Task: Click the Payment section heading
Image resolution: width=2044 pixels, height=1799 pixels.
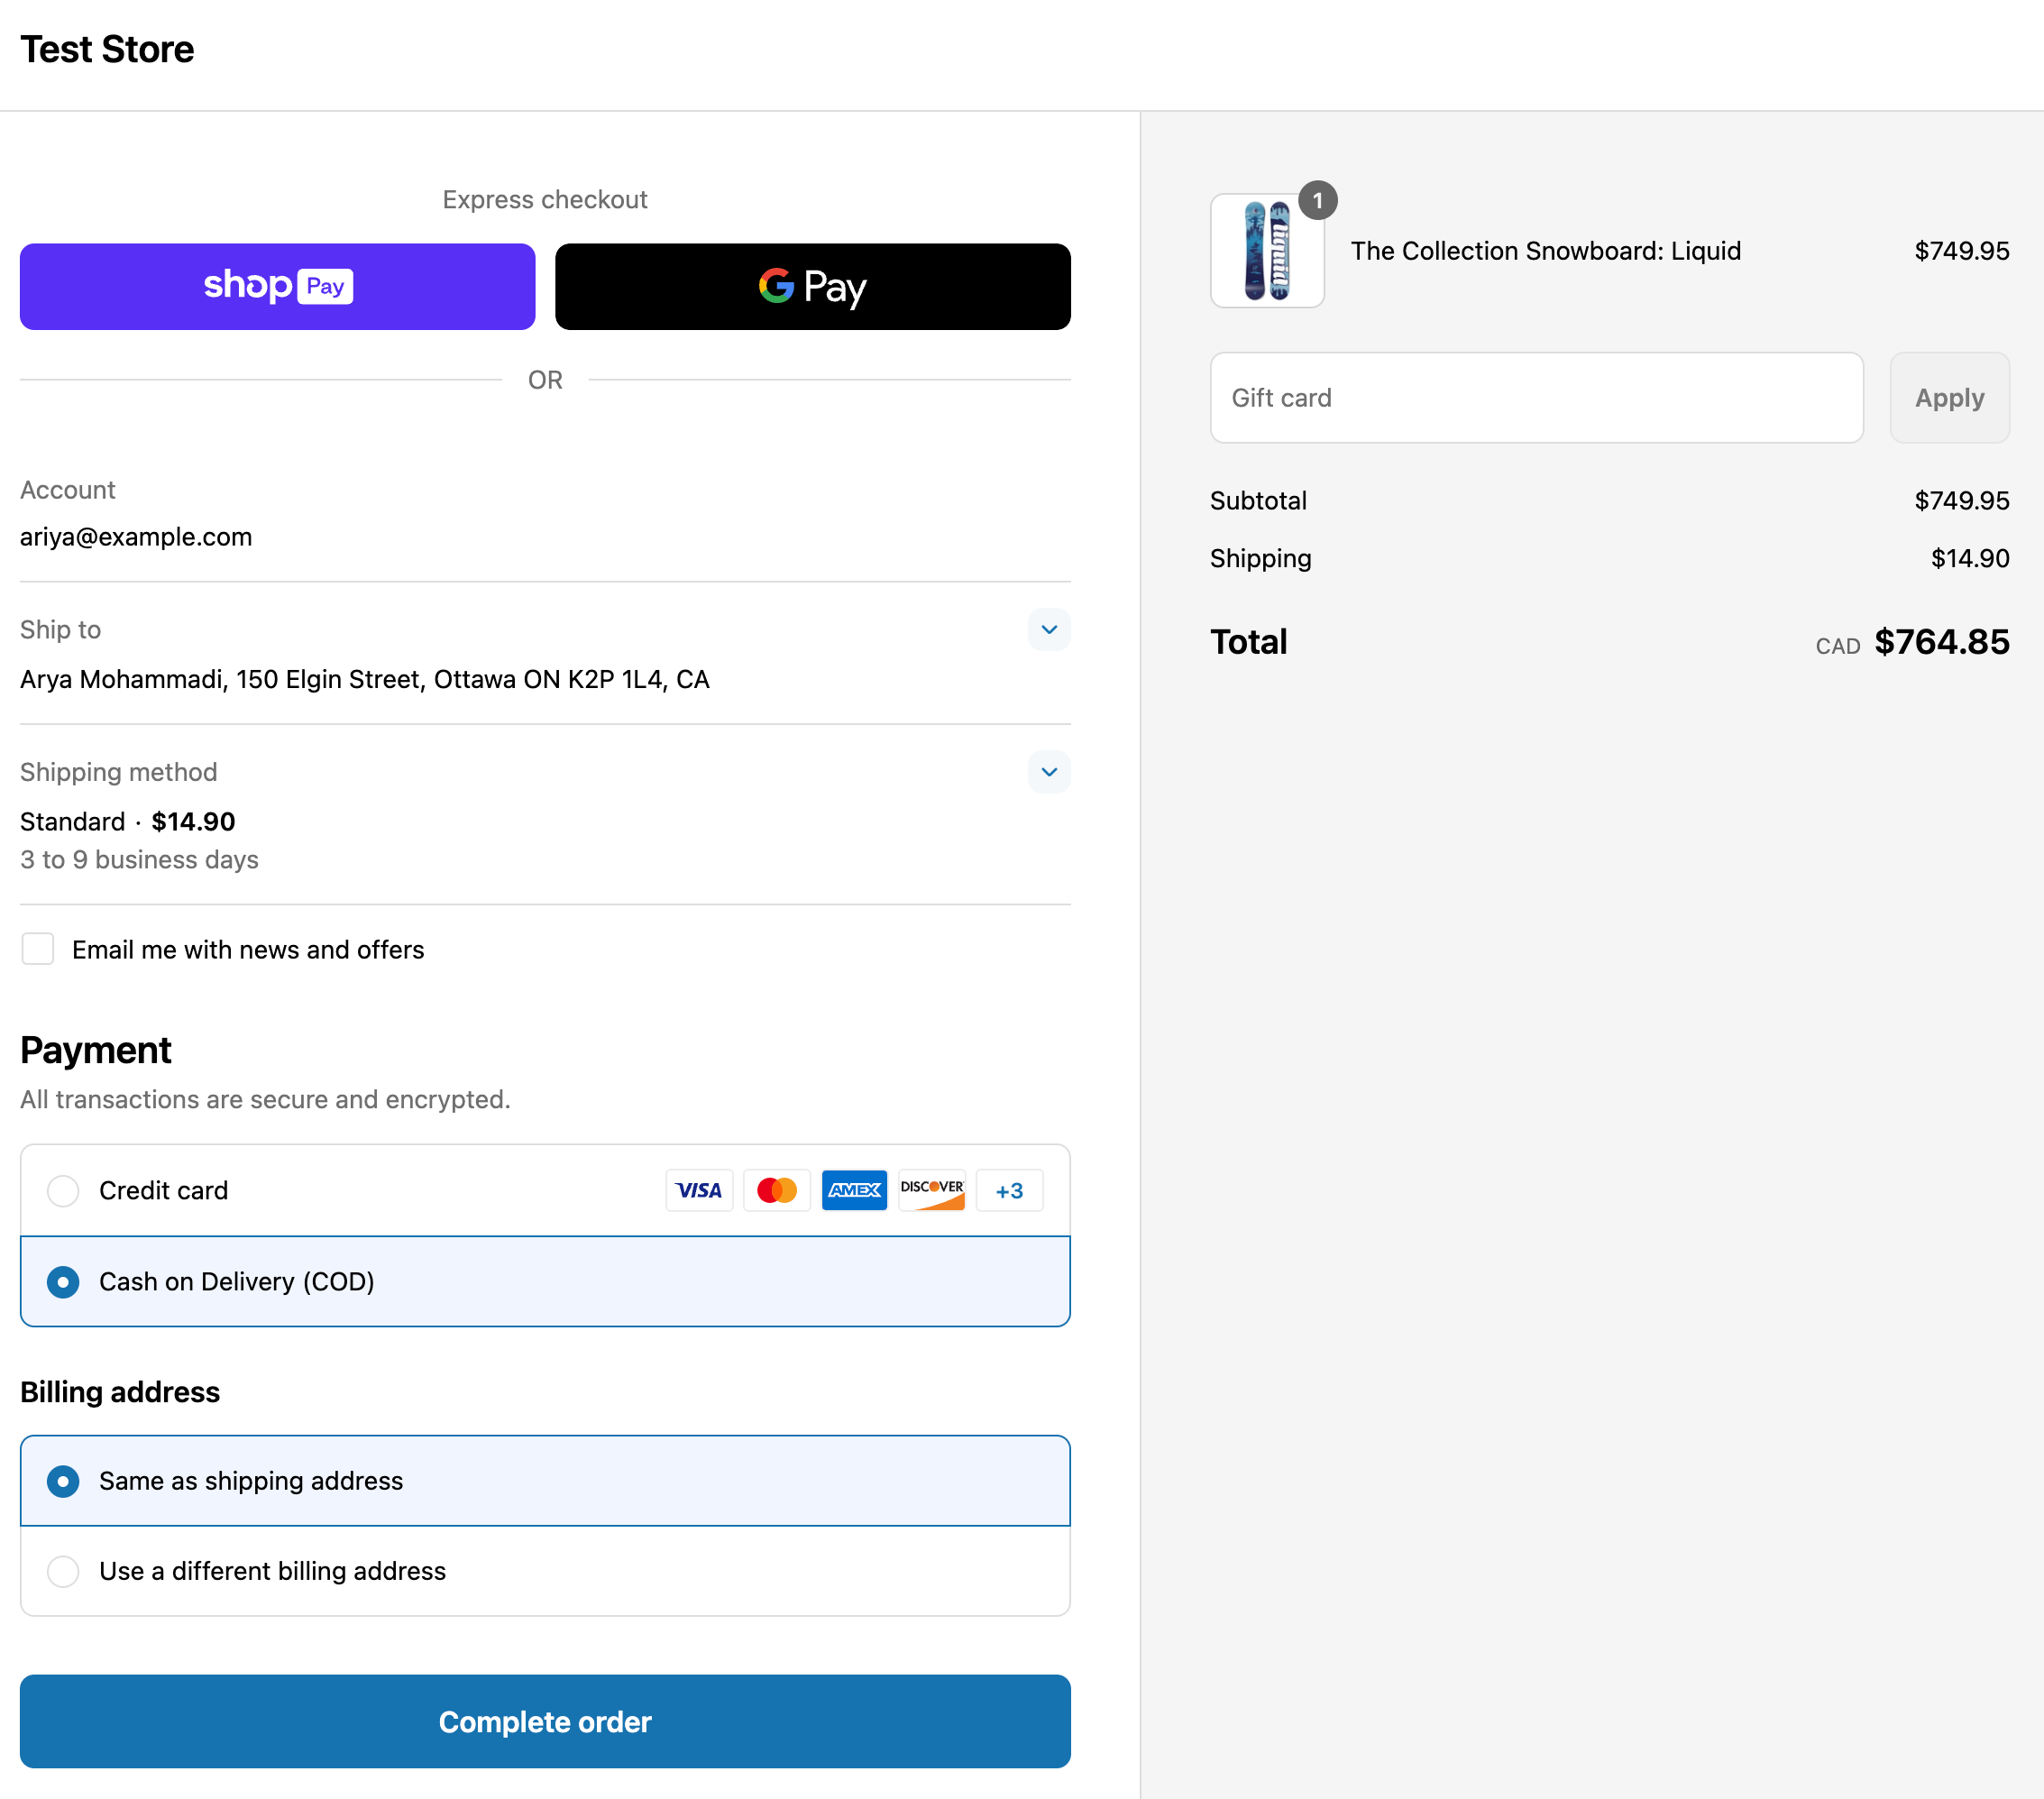Action: [x=96, y=1050]
